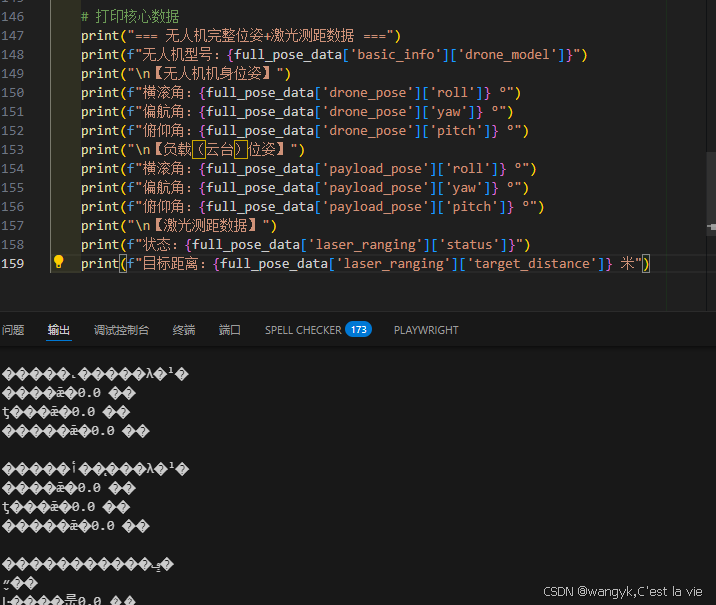The image size is (716, 605).
Task: Click line number 146 in the gutter
Action: (13, 17)
